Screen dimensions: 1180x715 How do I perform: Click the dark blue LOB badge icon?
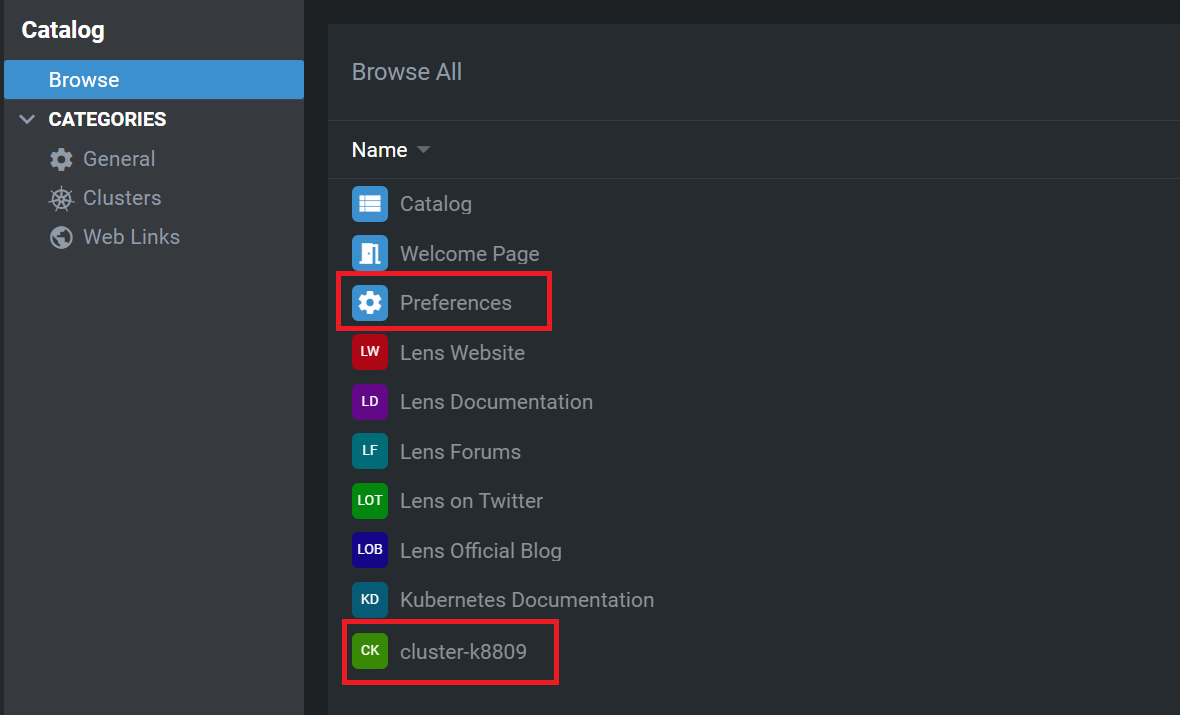pos(370,550)
